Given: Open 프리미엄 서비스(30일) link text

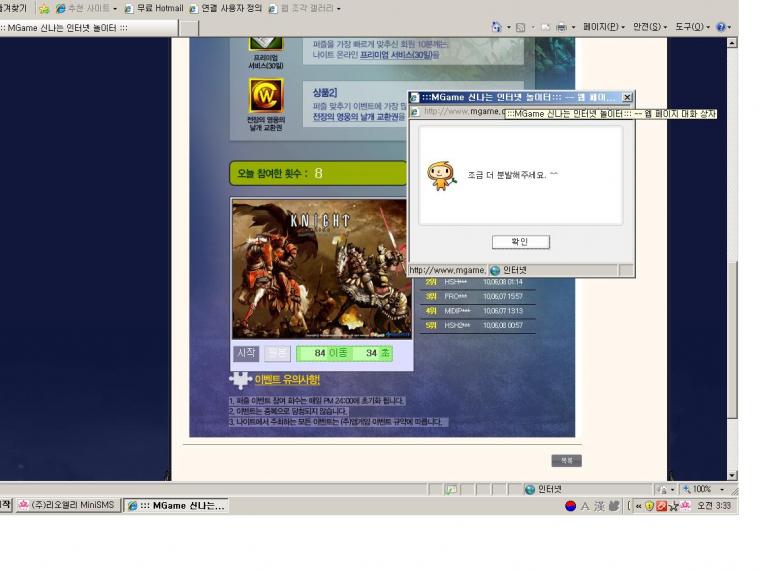Looking at the screenshot, I should [x=396, y=55].
